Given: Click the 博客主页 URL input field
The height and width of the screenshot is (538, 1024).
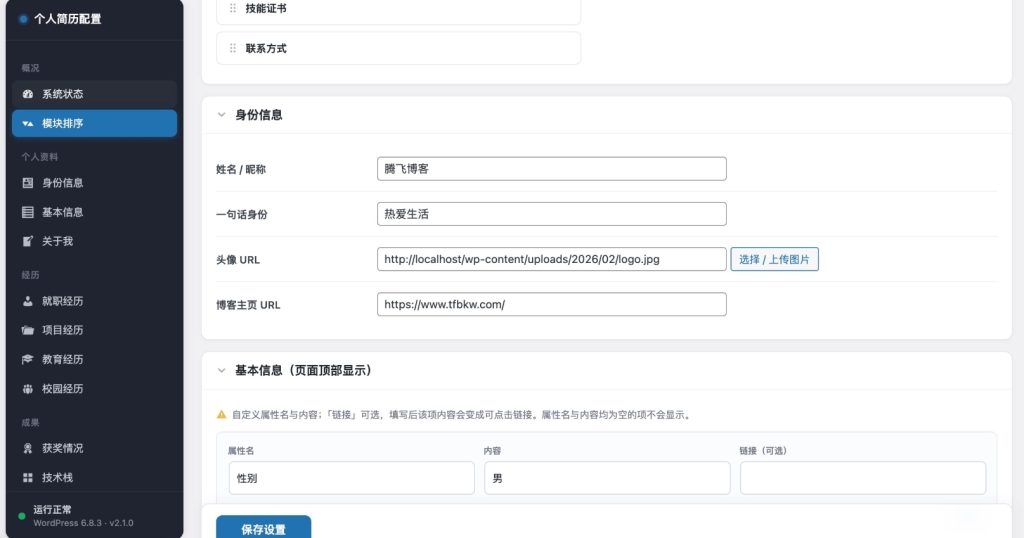Looking at the screenshot, I should pos(551,304).
